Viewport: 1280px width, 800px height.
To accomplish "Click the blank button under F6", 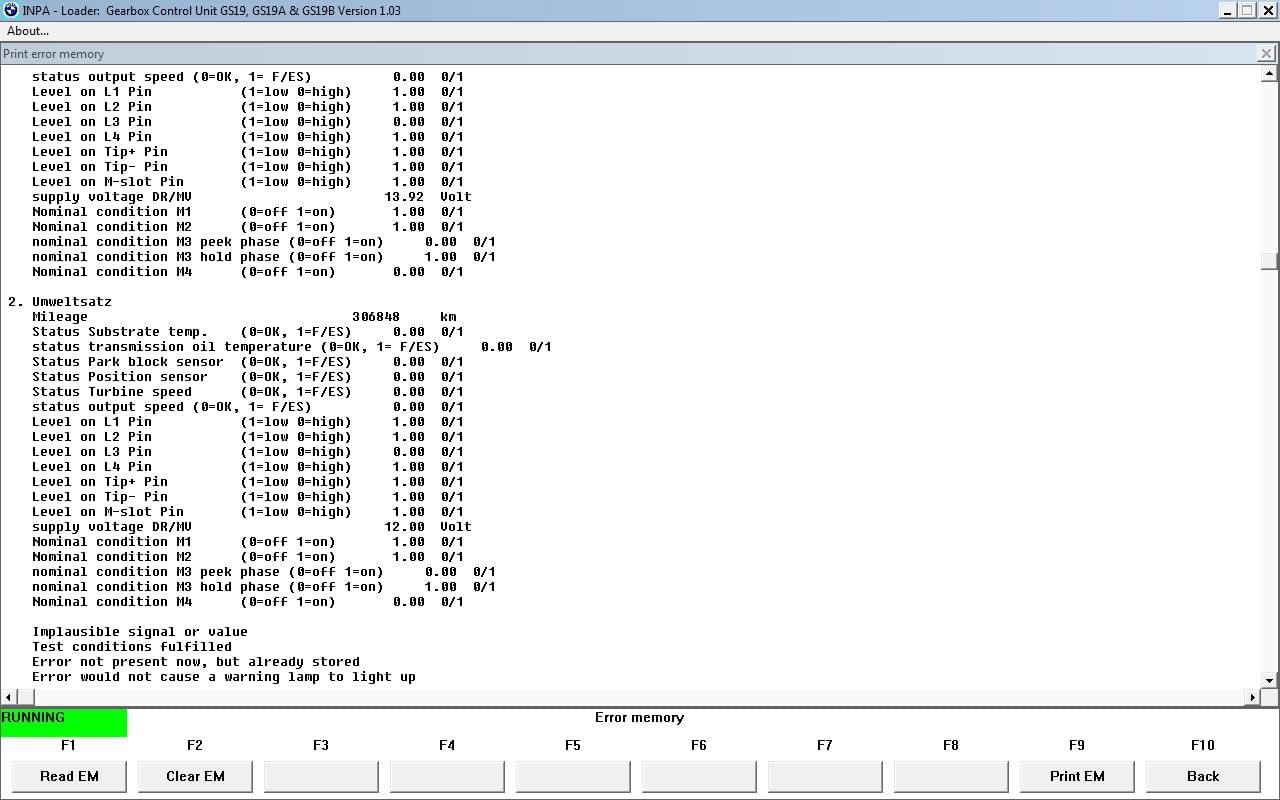I will pos(699,776).
